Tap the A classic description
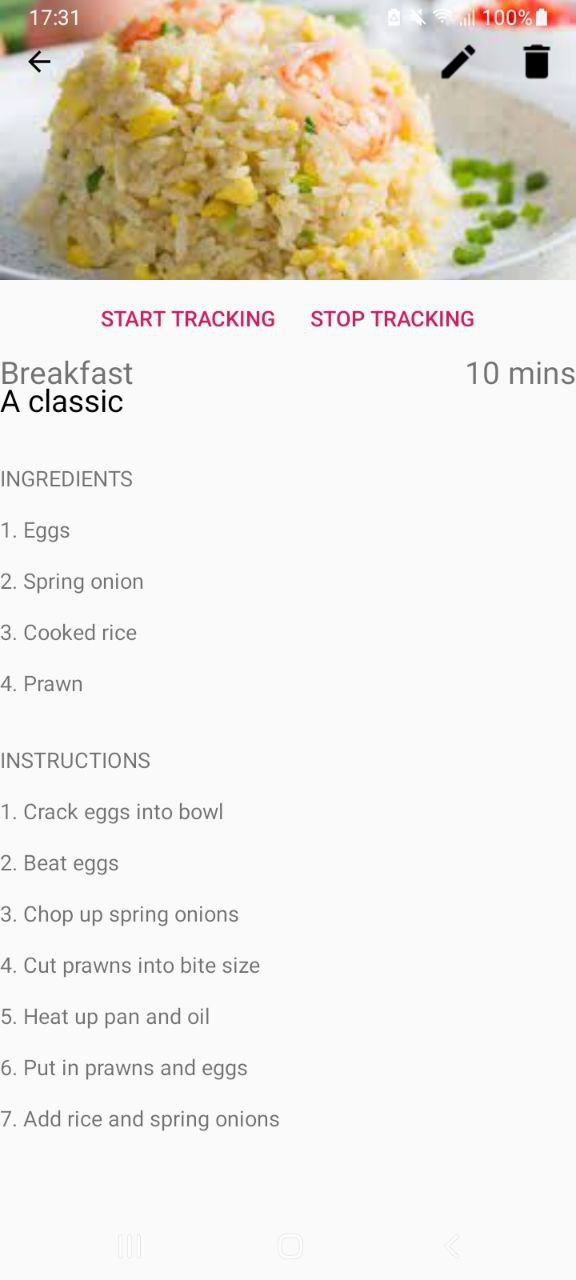576x1280 pixels. point(62,401)
